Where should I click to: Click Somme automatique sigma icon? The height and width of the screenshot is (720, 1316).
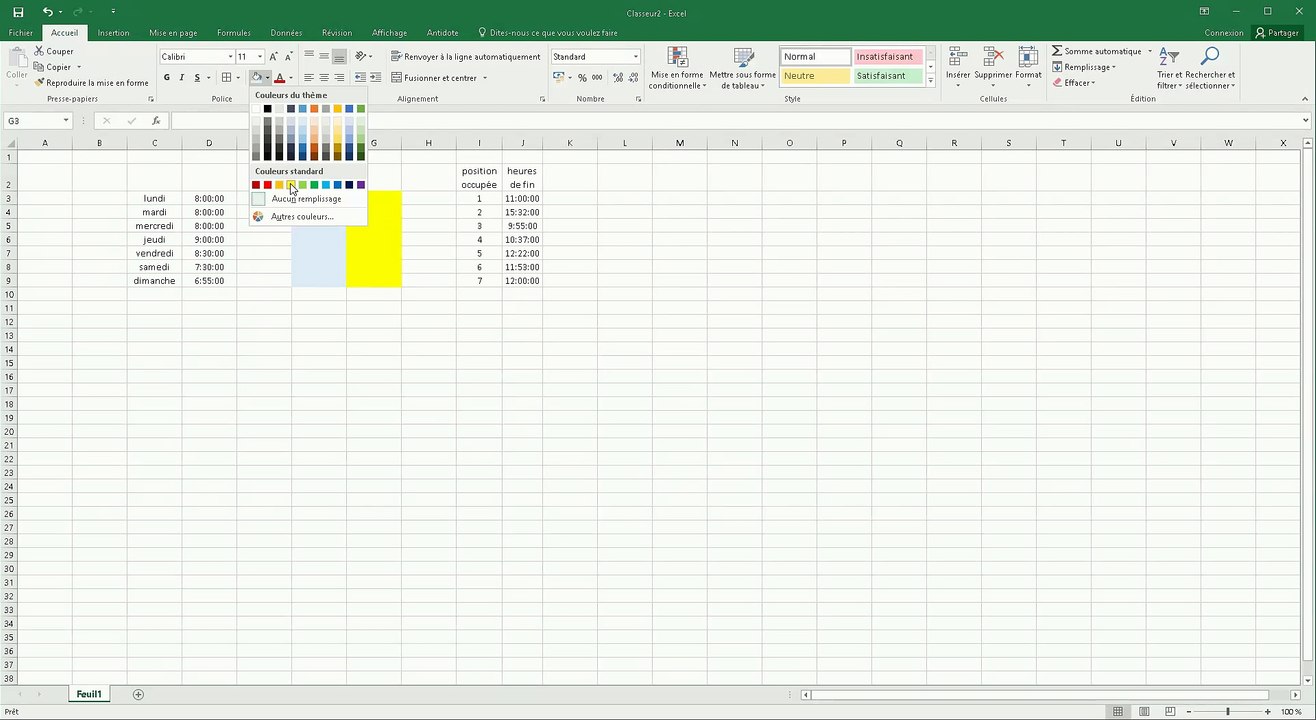1057,51
